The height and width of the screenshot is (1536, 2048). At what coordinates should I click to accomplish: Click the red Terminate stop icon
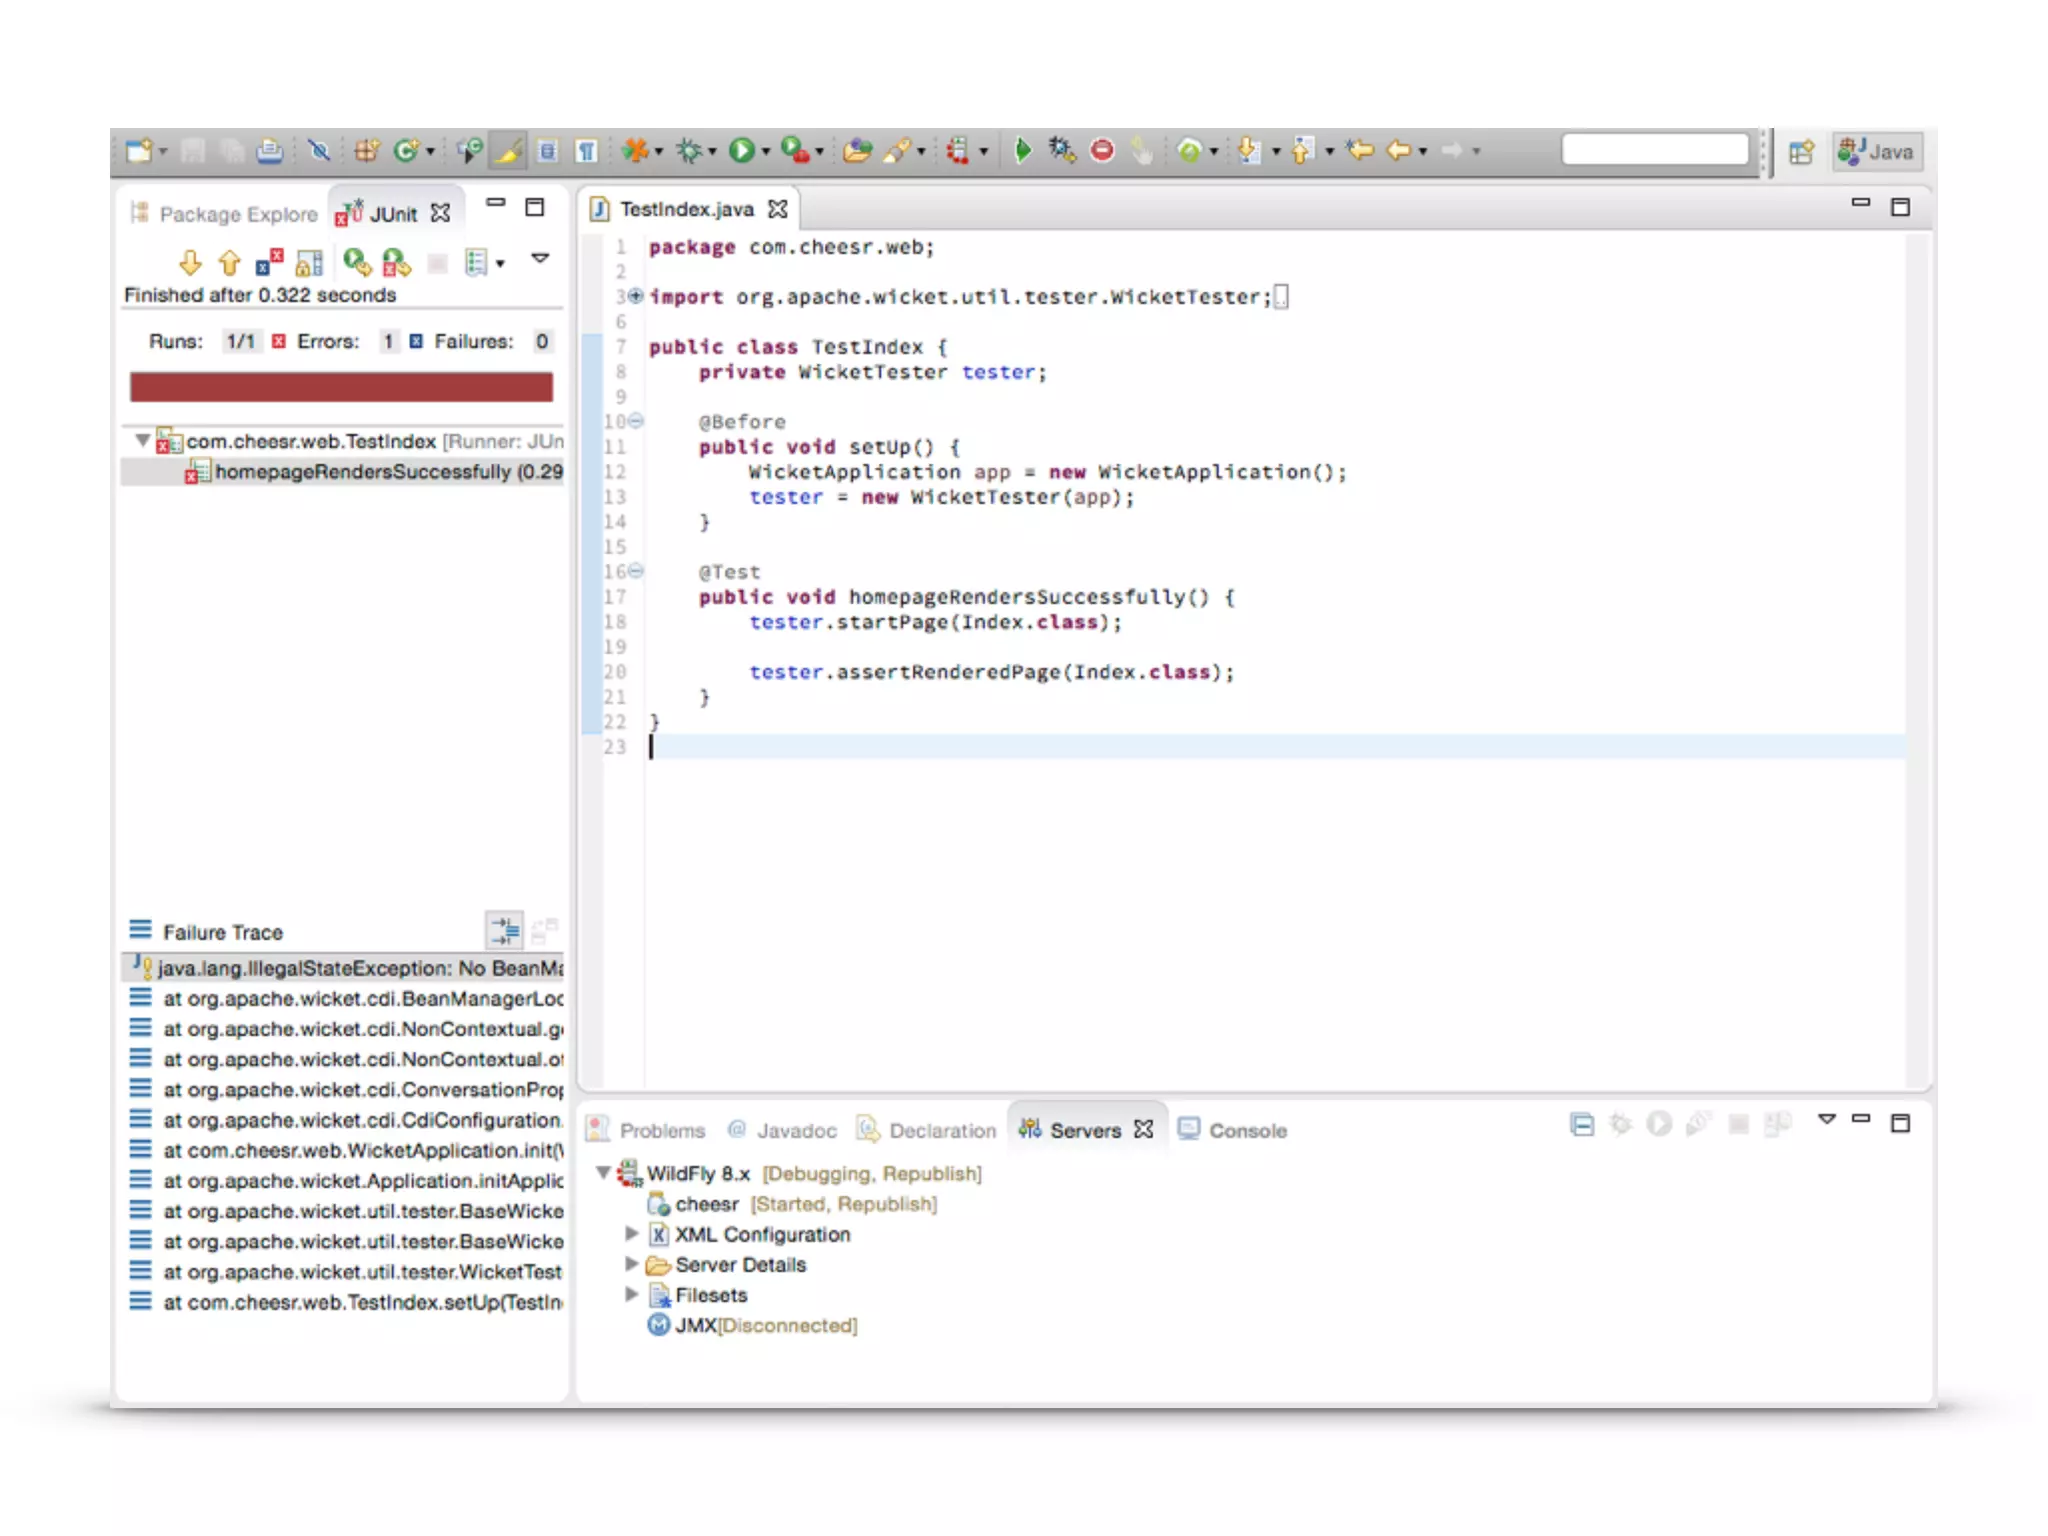tap(1102, 151)
